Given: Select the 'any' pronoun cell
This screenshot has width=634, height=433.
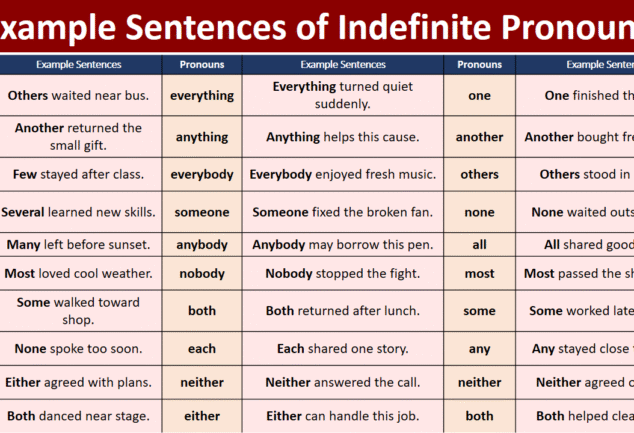Looking at the screenshot, I should coord(480,349).
